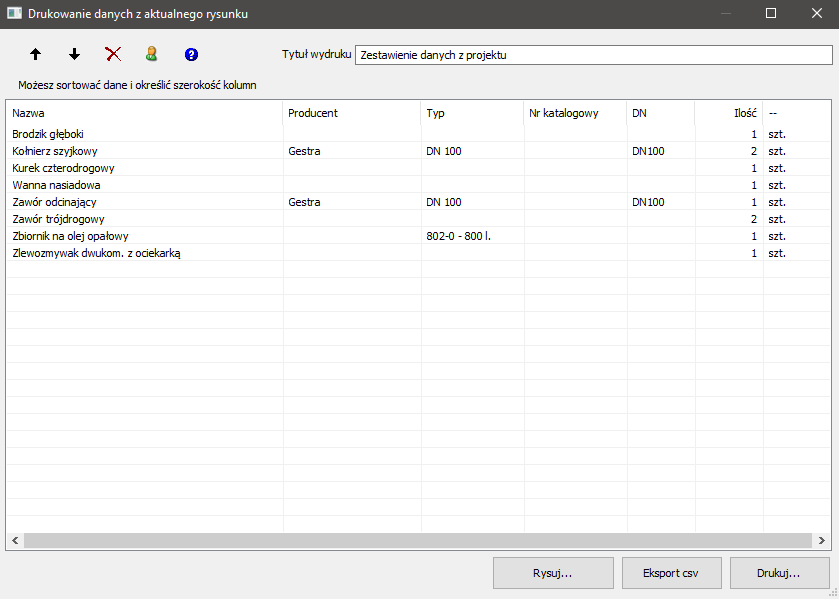This screenshot has height=599, width=839.
Task: Click the move up arrow icon
Action: click(x=36, y=54)
